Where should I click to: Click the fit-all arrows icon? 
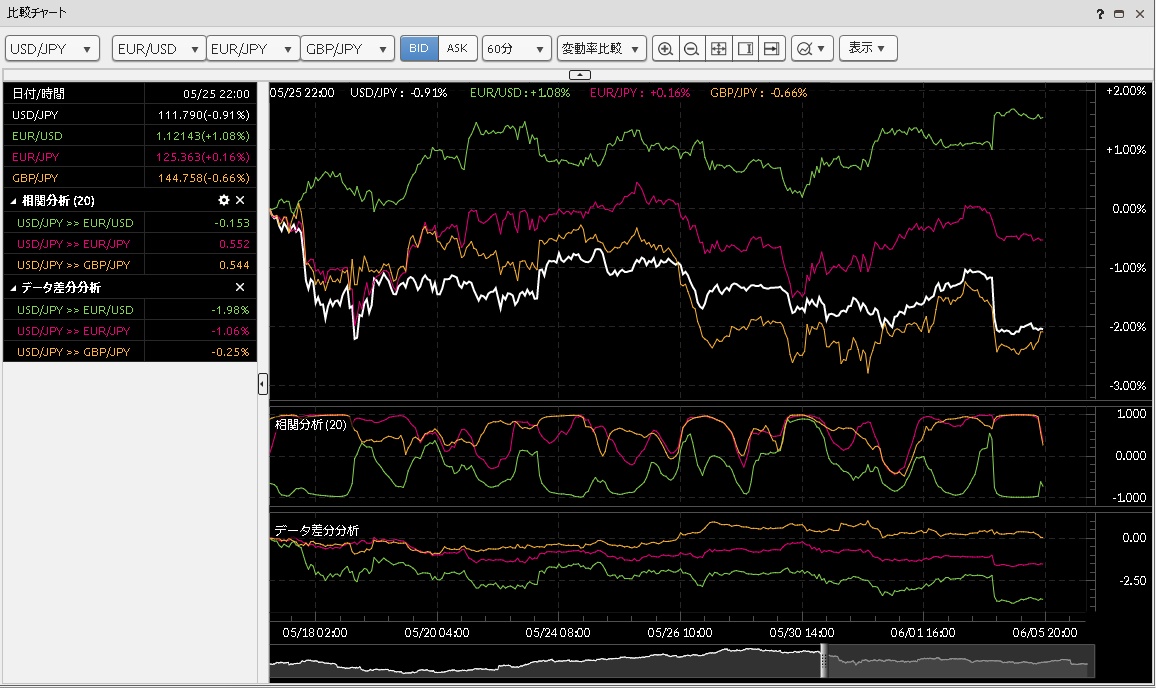718,49
